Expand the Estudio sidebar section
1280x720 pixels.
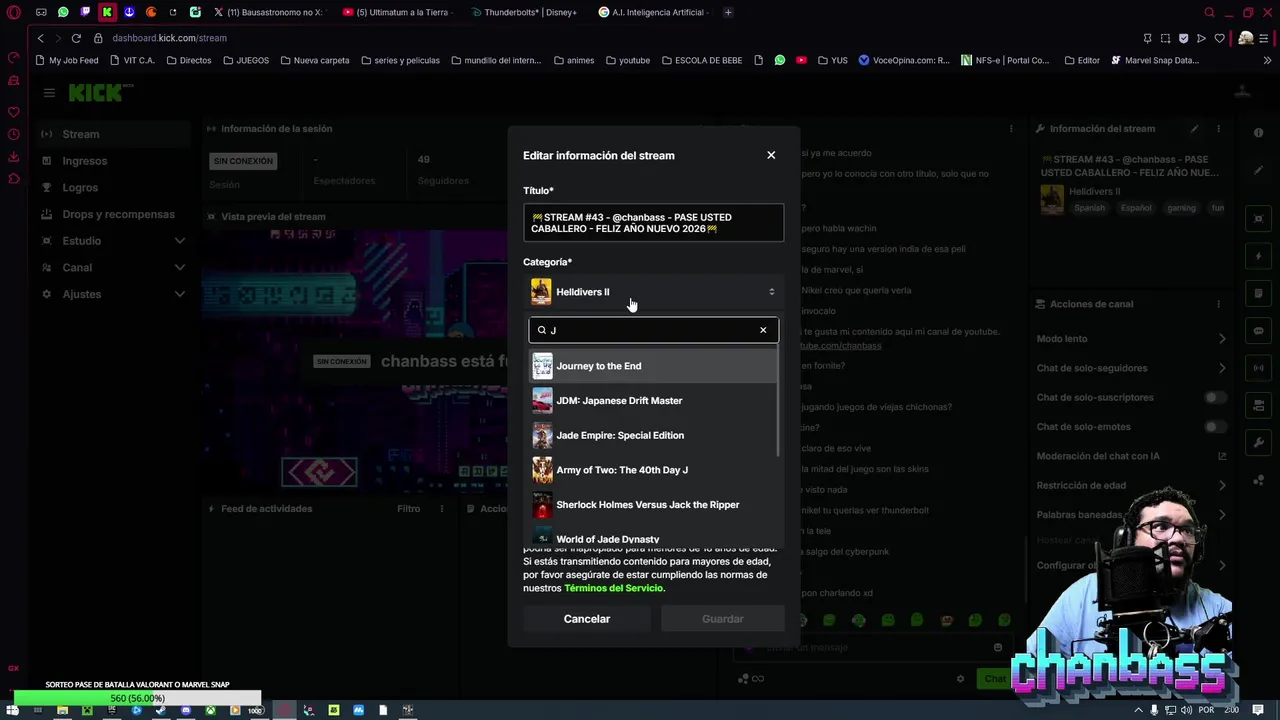[112, 241]
